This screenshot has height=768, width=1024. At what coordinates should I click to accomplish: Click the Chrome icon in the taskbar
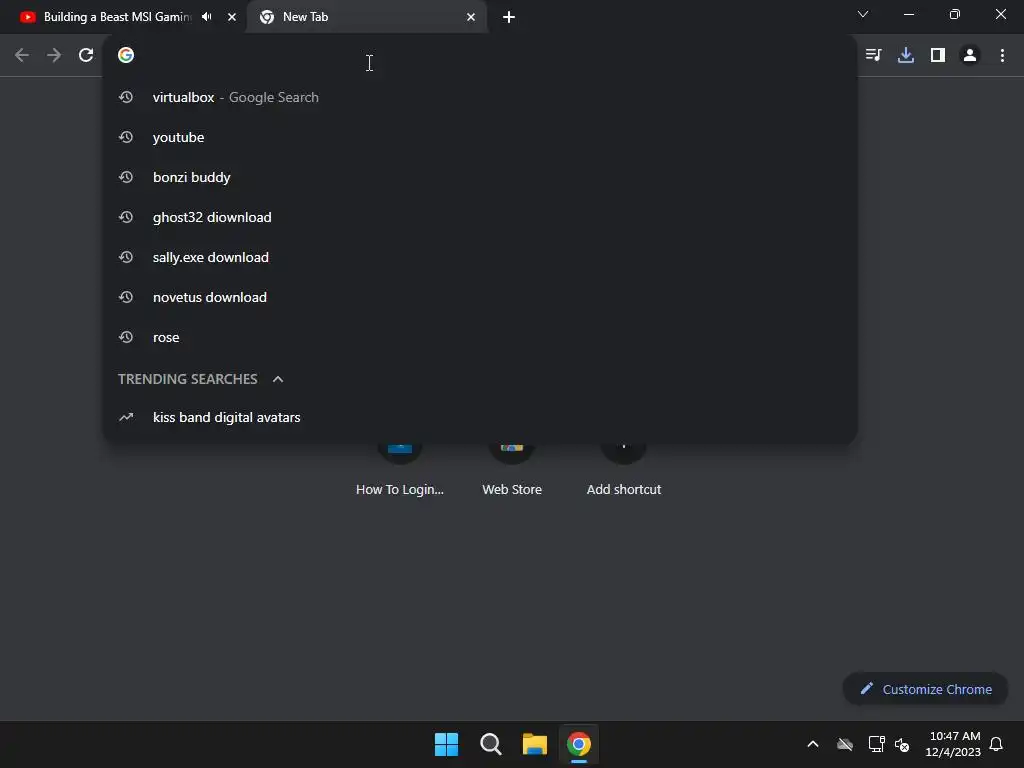[579, 744]
